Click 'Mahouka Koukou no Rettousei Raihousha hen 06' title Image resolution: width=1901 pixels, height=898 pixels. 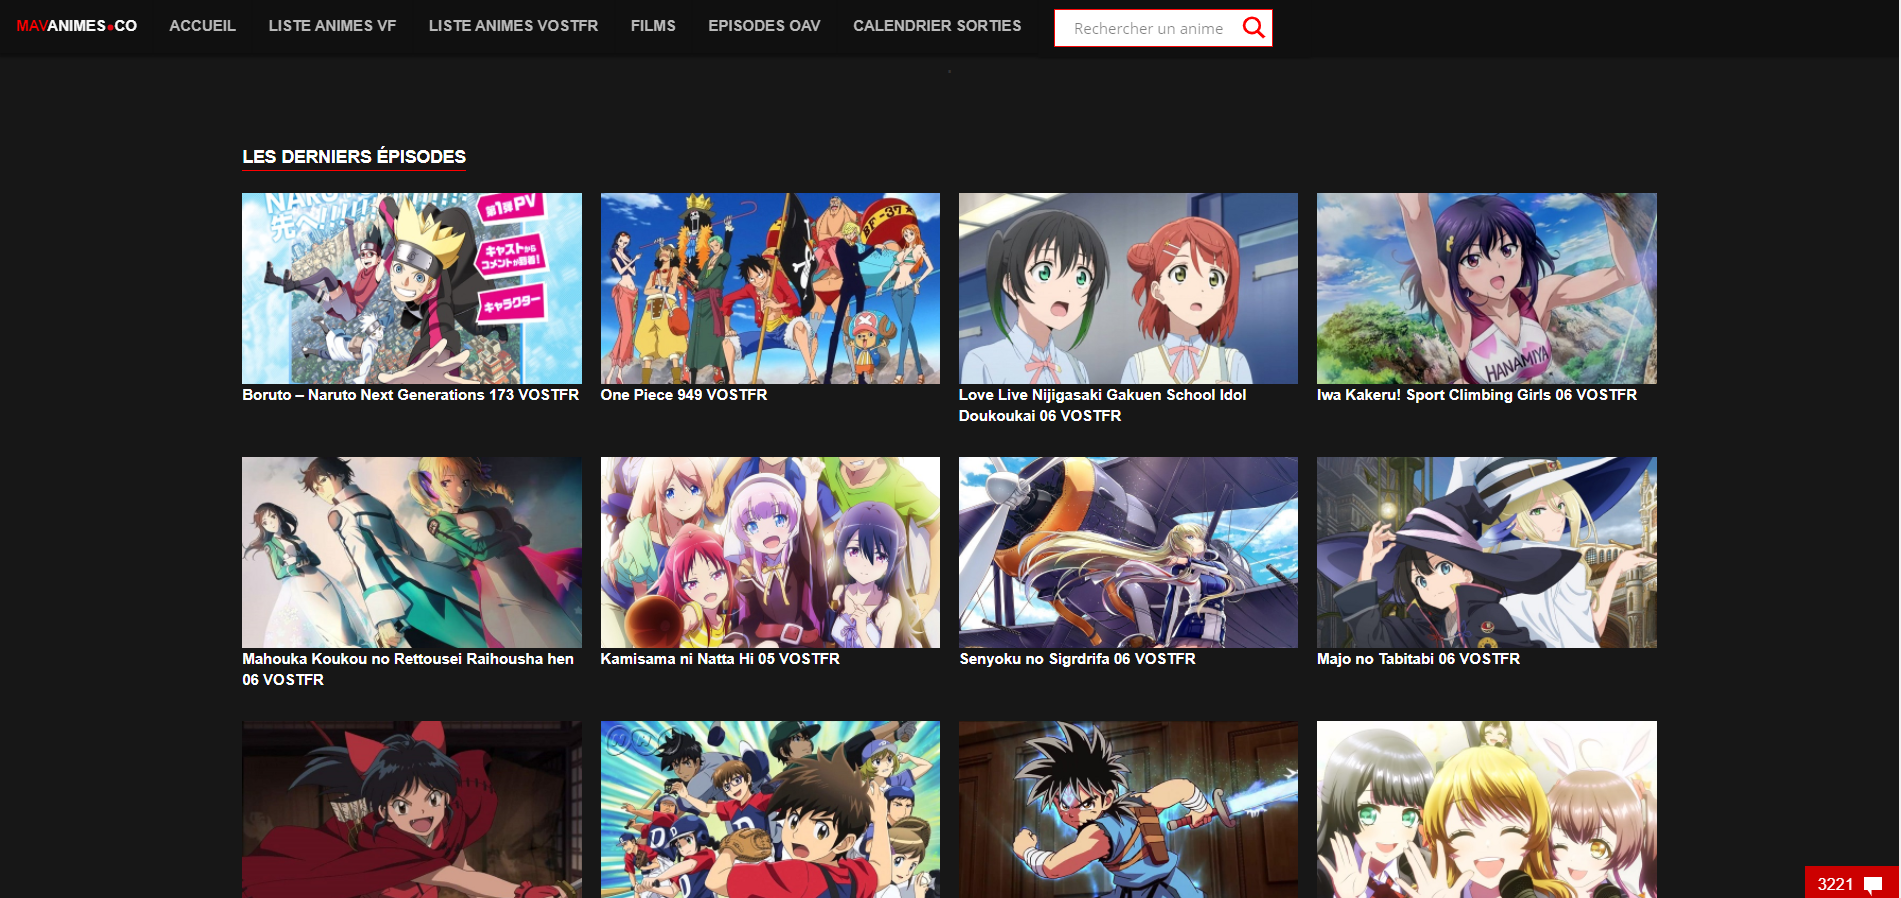tap(408, 669)
